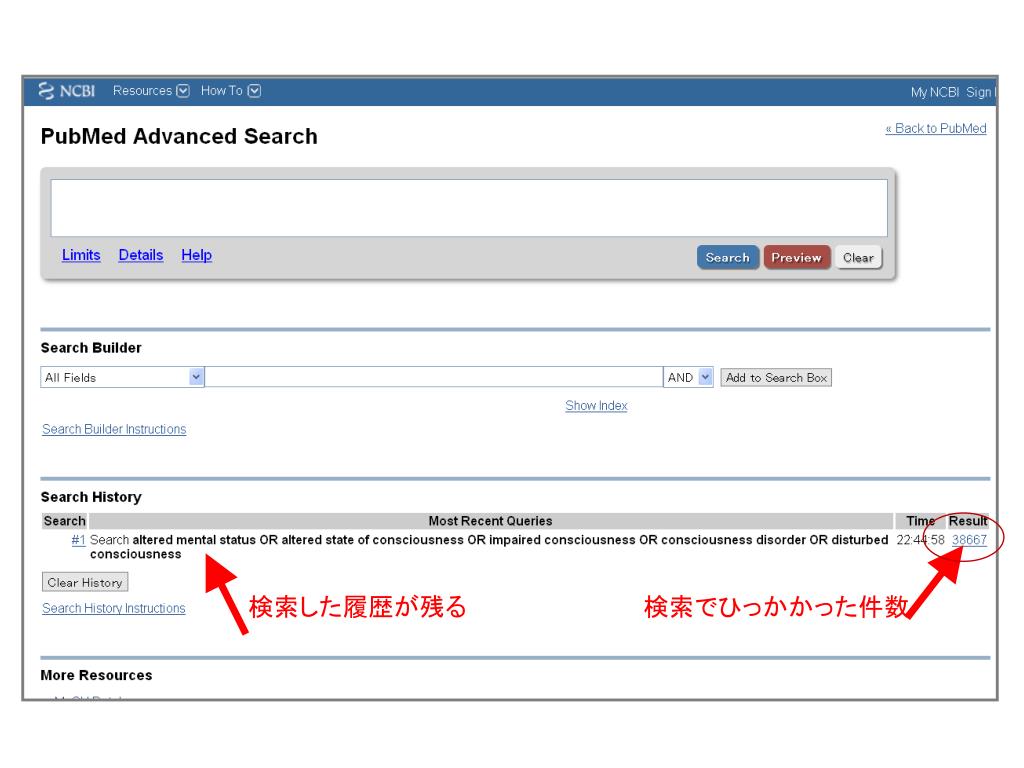Image resolution: width=1024 pixels, height=768 pixels.
Task: Click the Clear button
Action: click(858, 257)
